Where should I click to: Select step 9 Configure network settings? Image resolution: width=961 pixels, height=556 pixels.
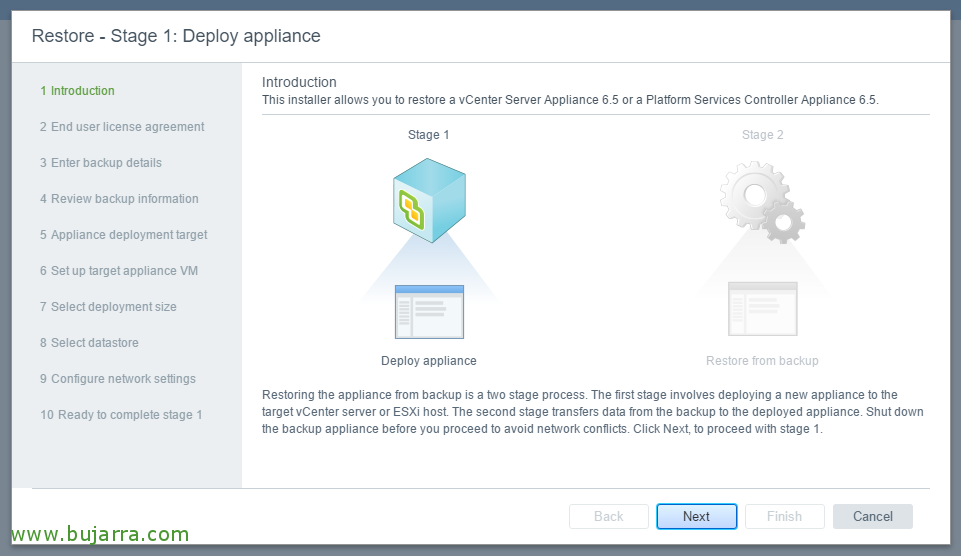[118, 379]
